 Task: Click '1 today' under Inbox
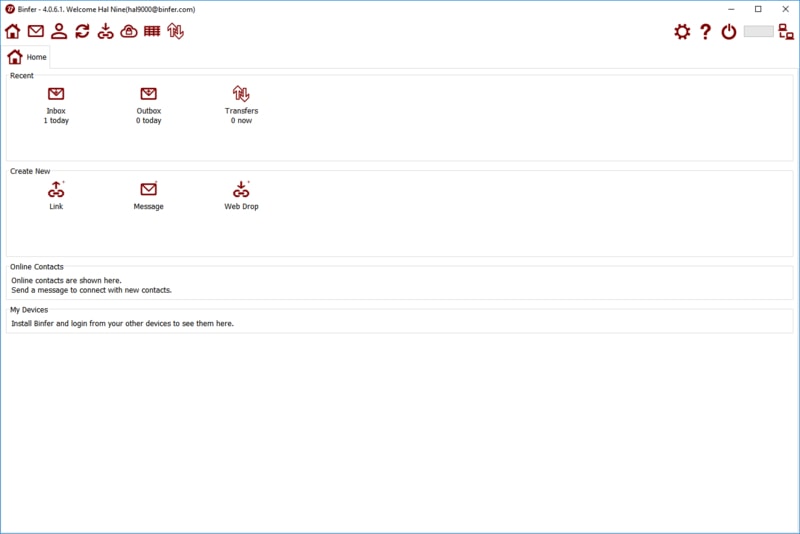click(56, 120)
